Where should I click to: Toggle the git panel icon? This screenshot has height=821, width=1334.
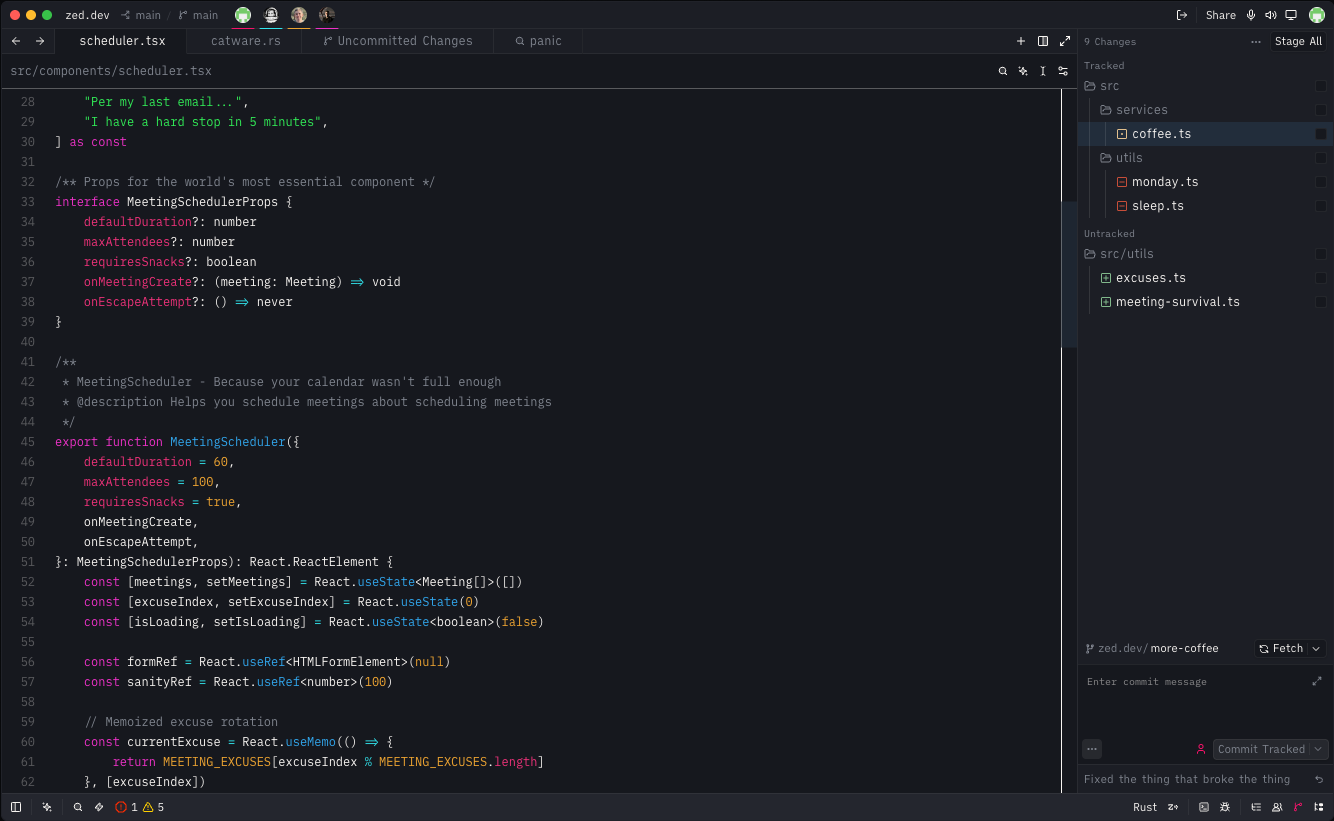tap(1298, 807)
